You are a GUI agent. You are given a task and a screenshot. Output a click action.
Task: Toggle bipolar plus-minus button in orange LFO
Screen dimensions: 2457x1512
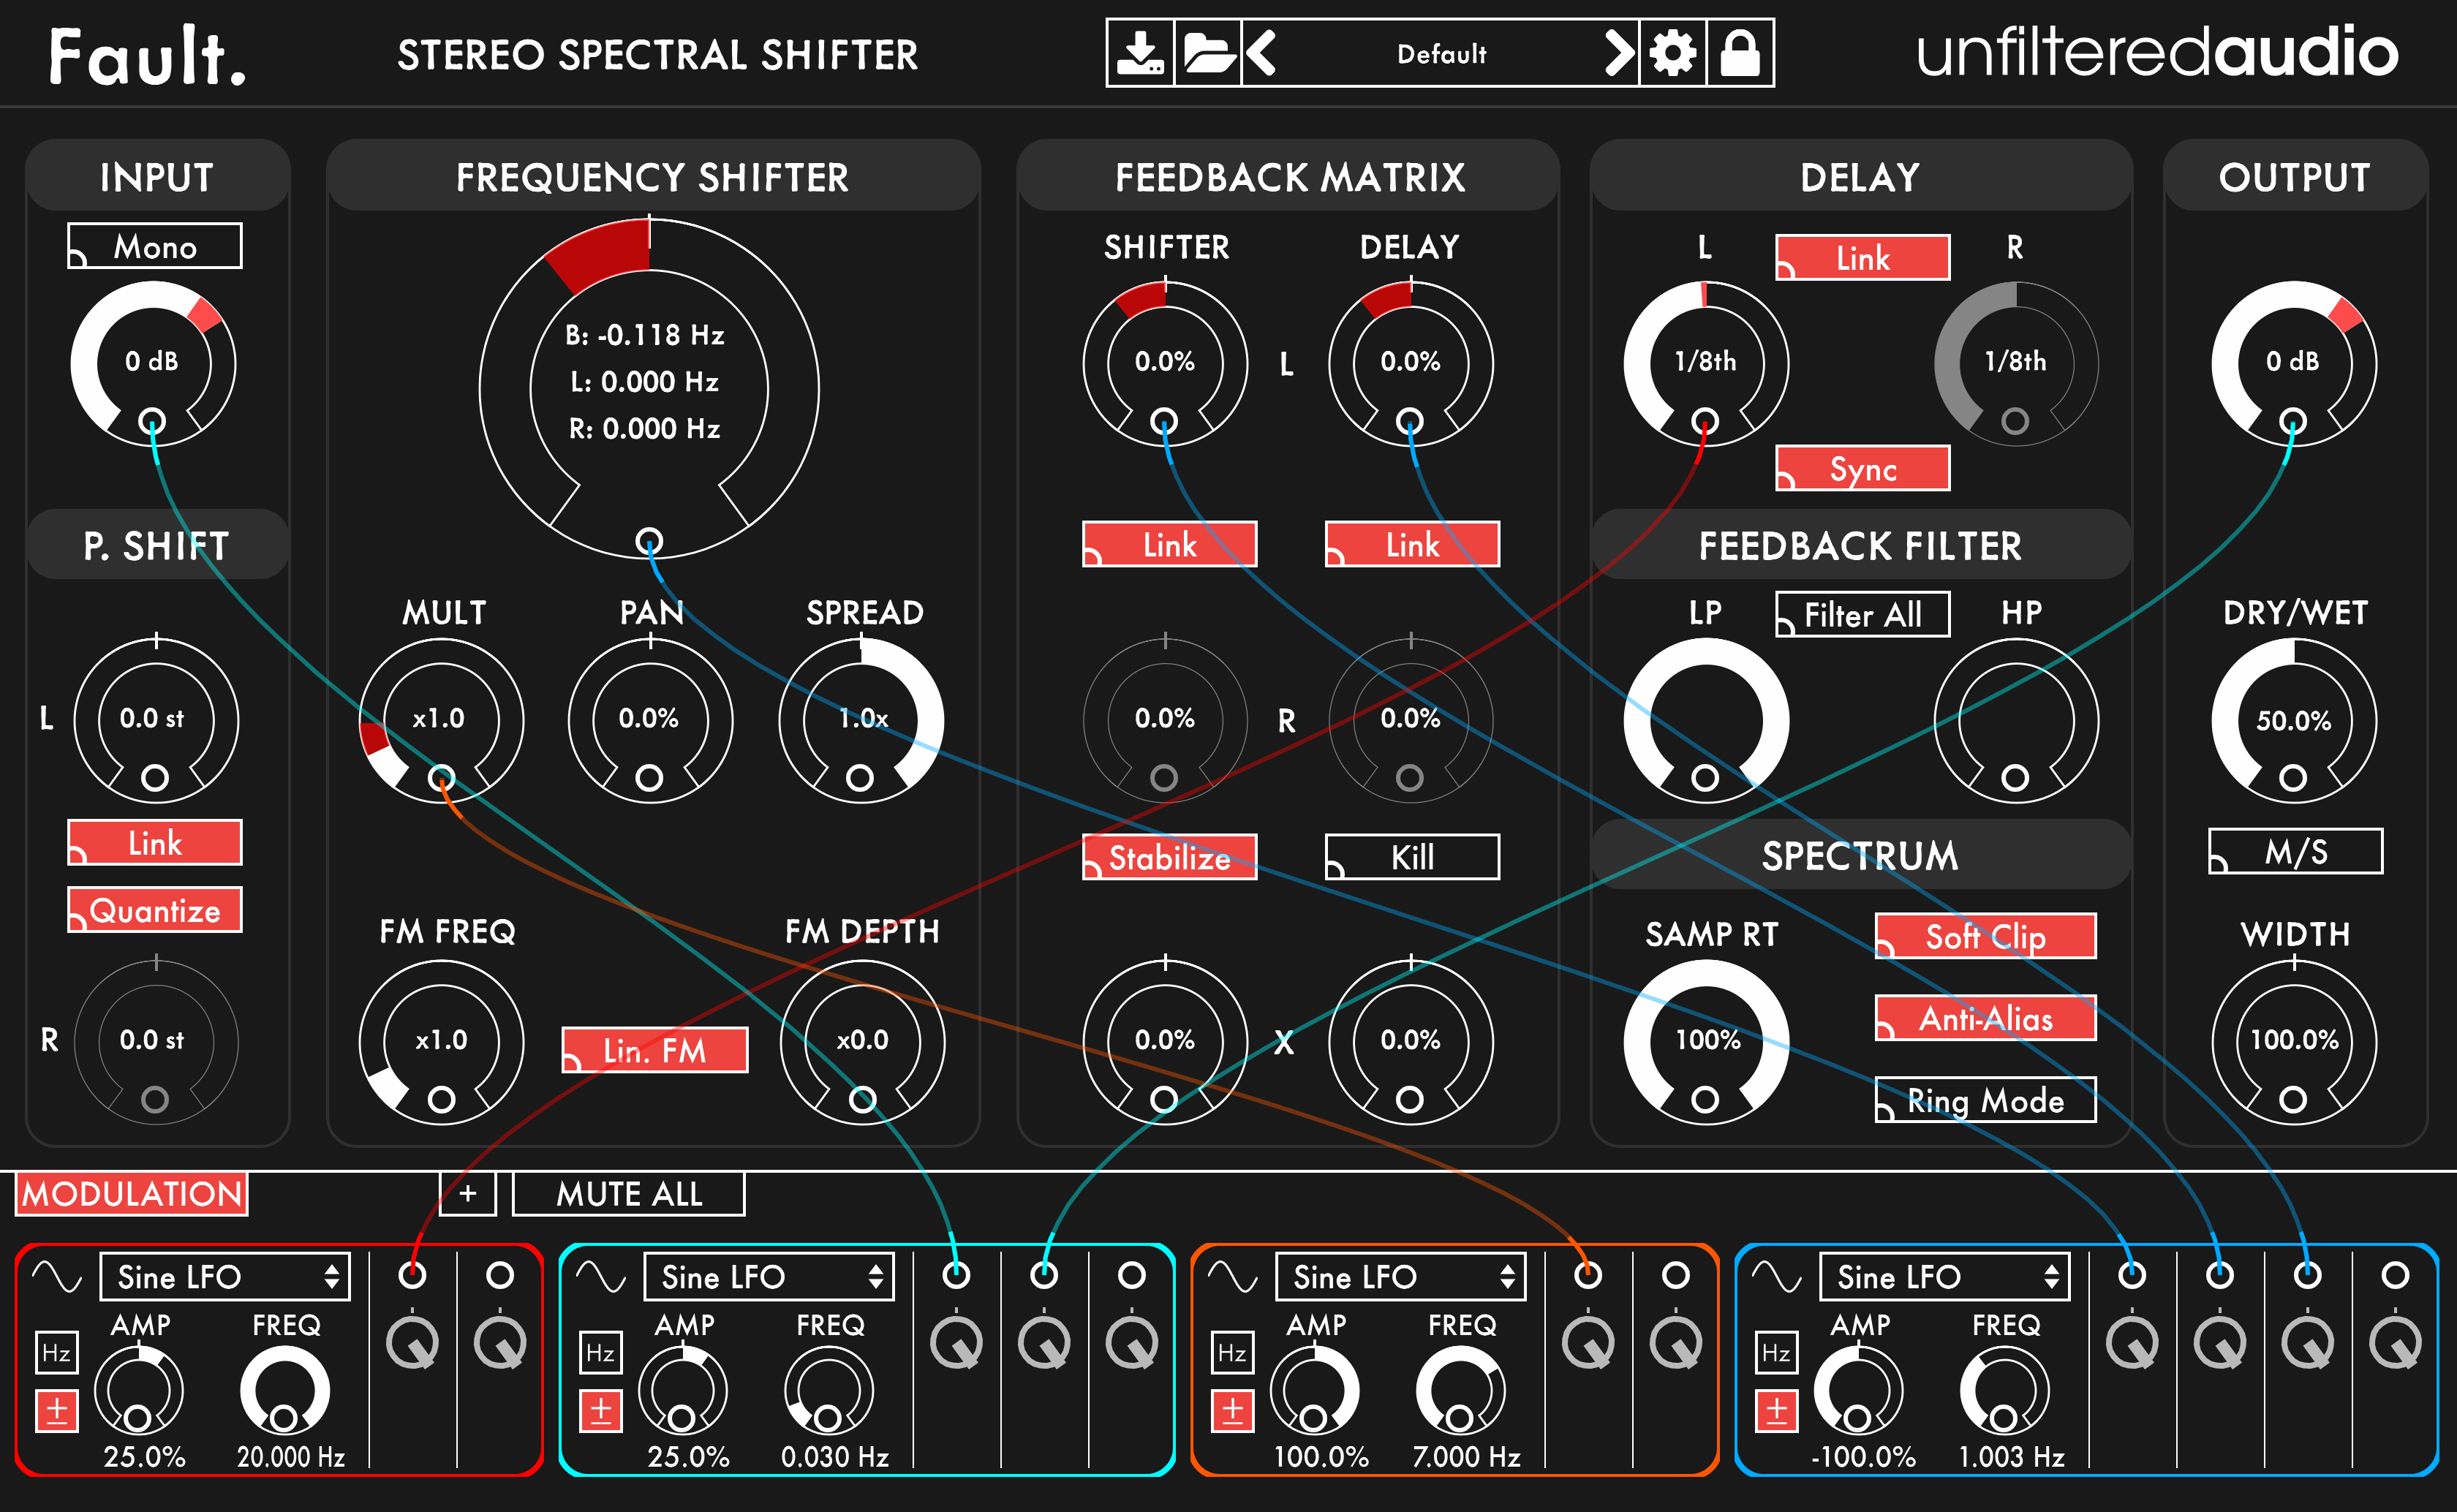(x=1233, y=1411)
